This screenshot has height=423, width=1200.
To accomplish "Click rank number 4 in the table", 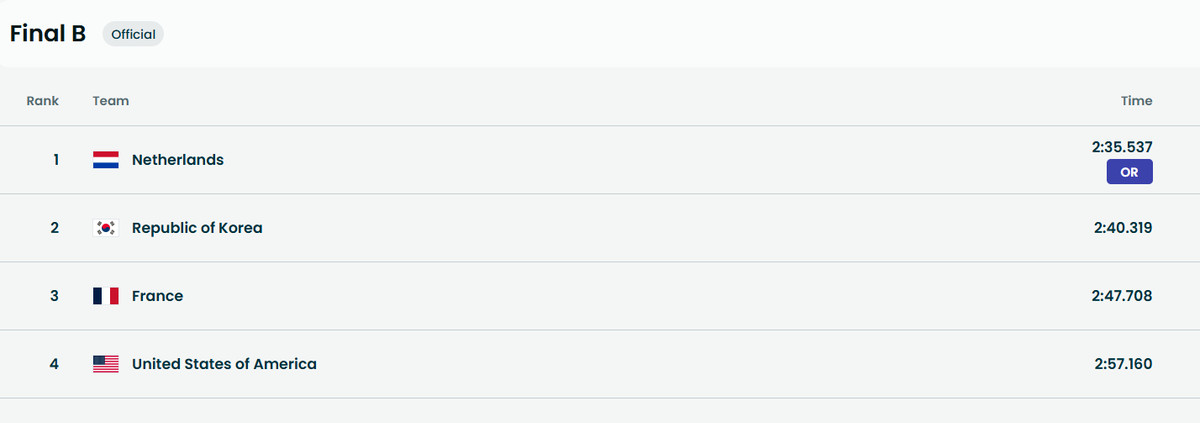I will (x=55, y=364).
